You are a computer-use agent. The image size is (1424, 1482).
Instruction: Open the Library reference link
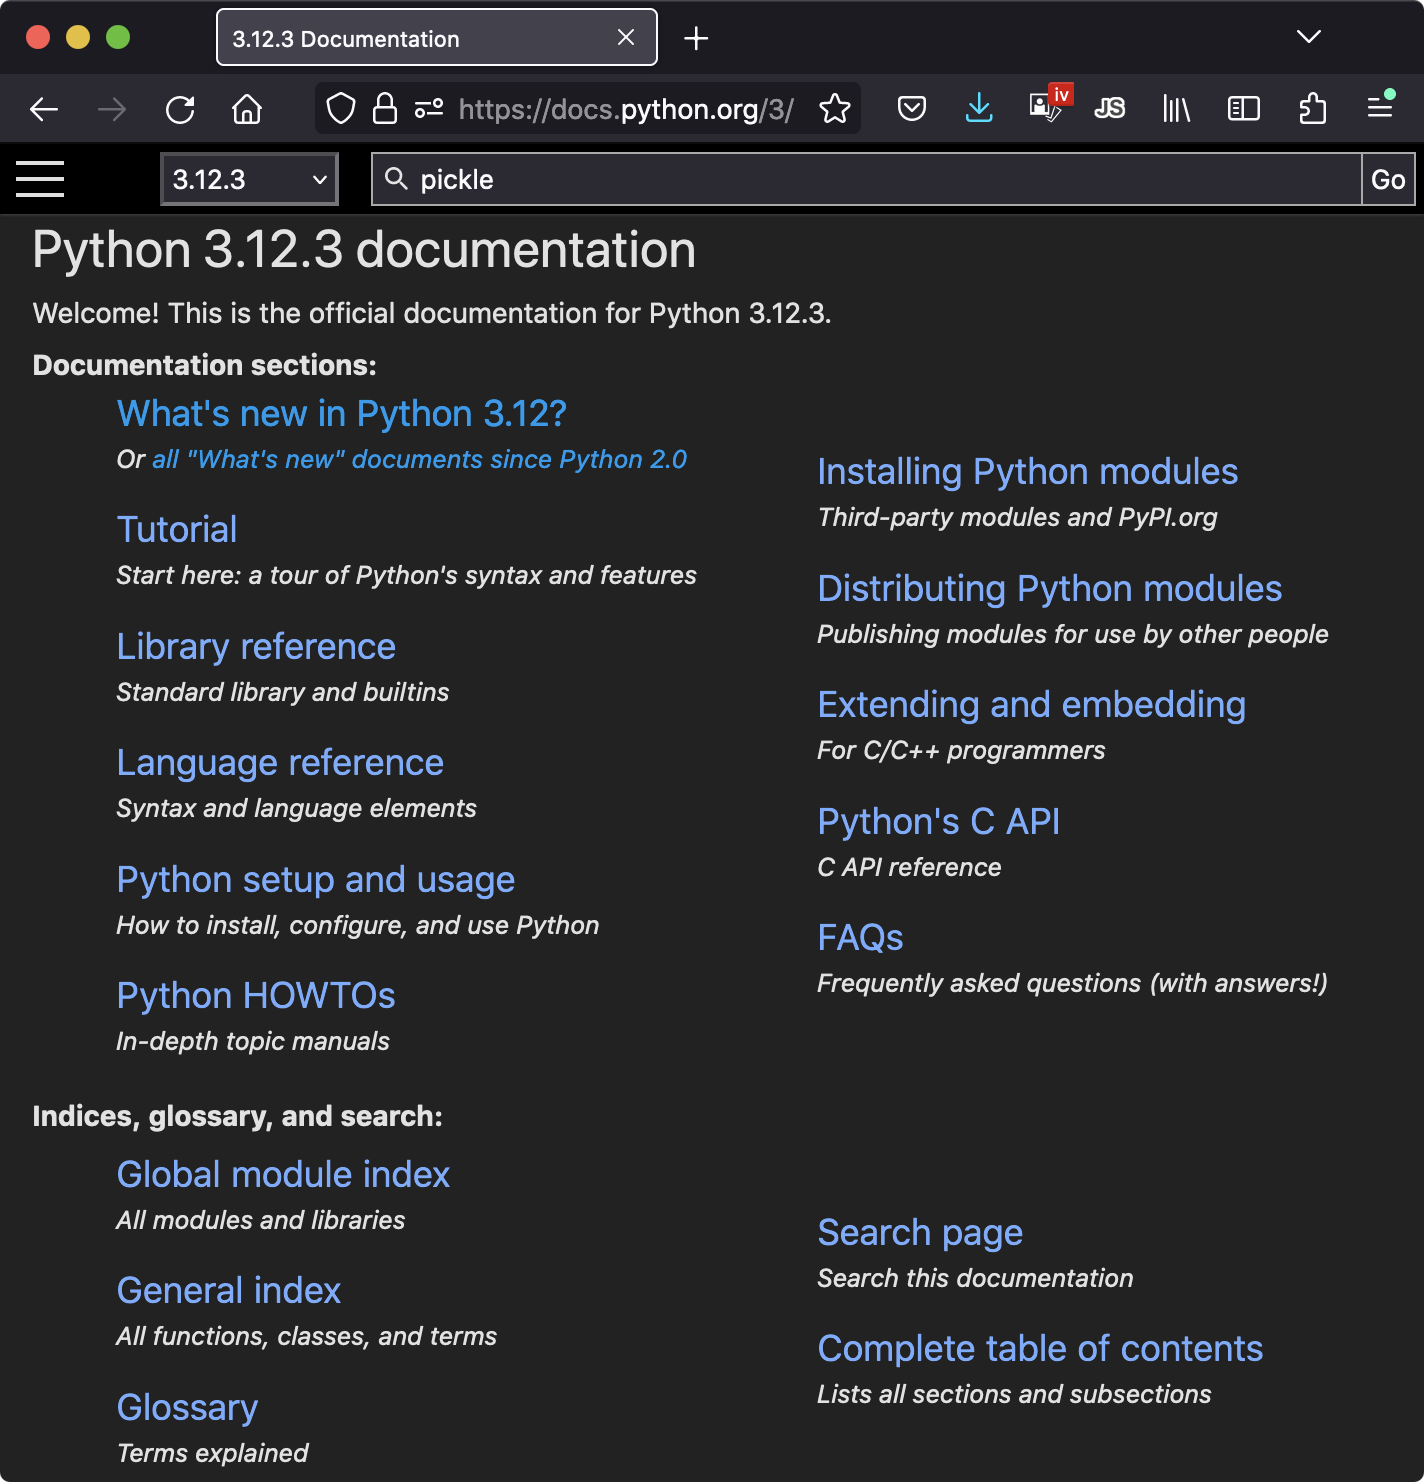pyautogui.click(x=256, y=647)
